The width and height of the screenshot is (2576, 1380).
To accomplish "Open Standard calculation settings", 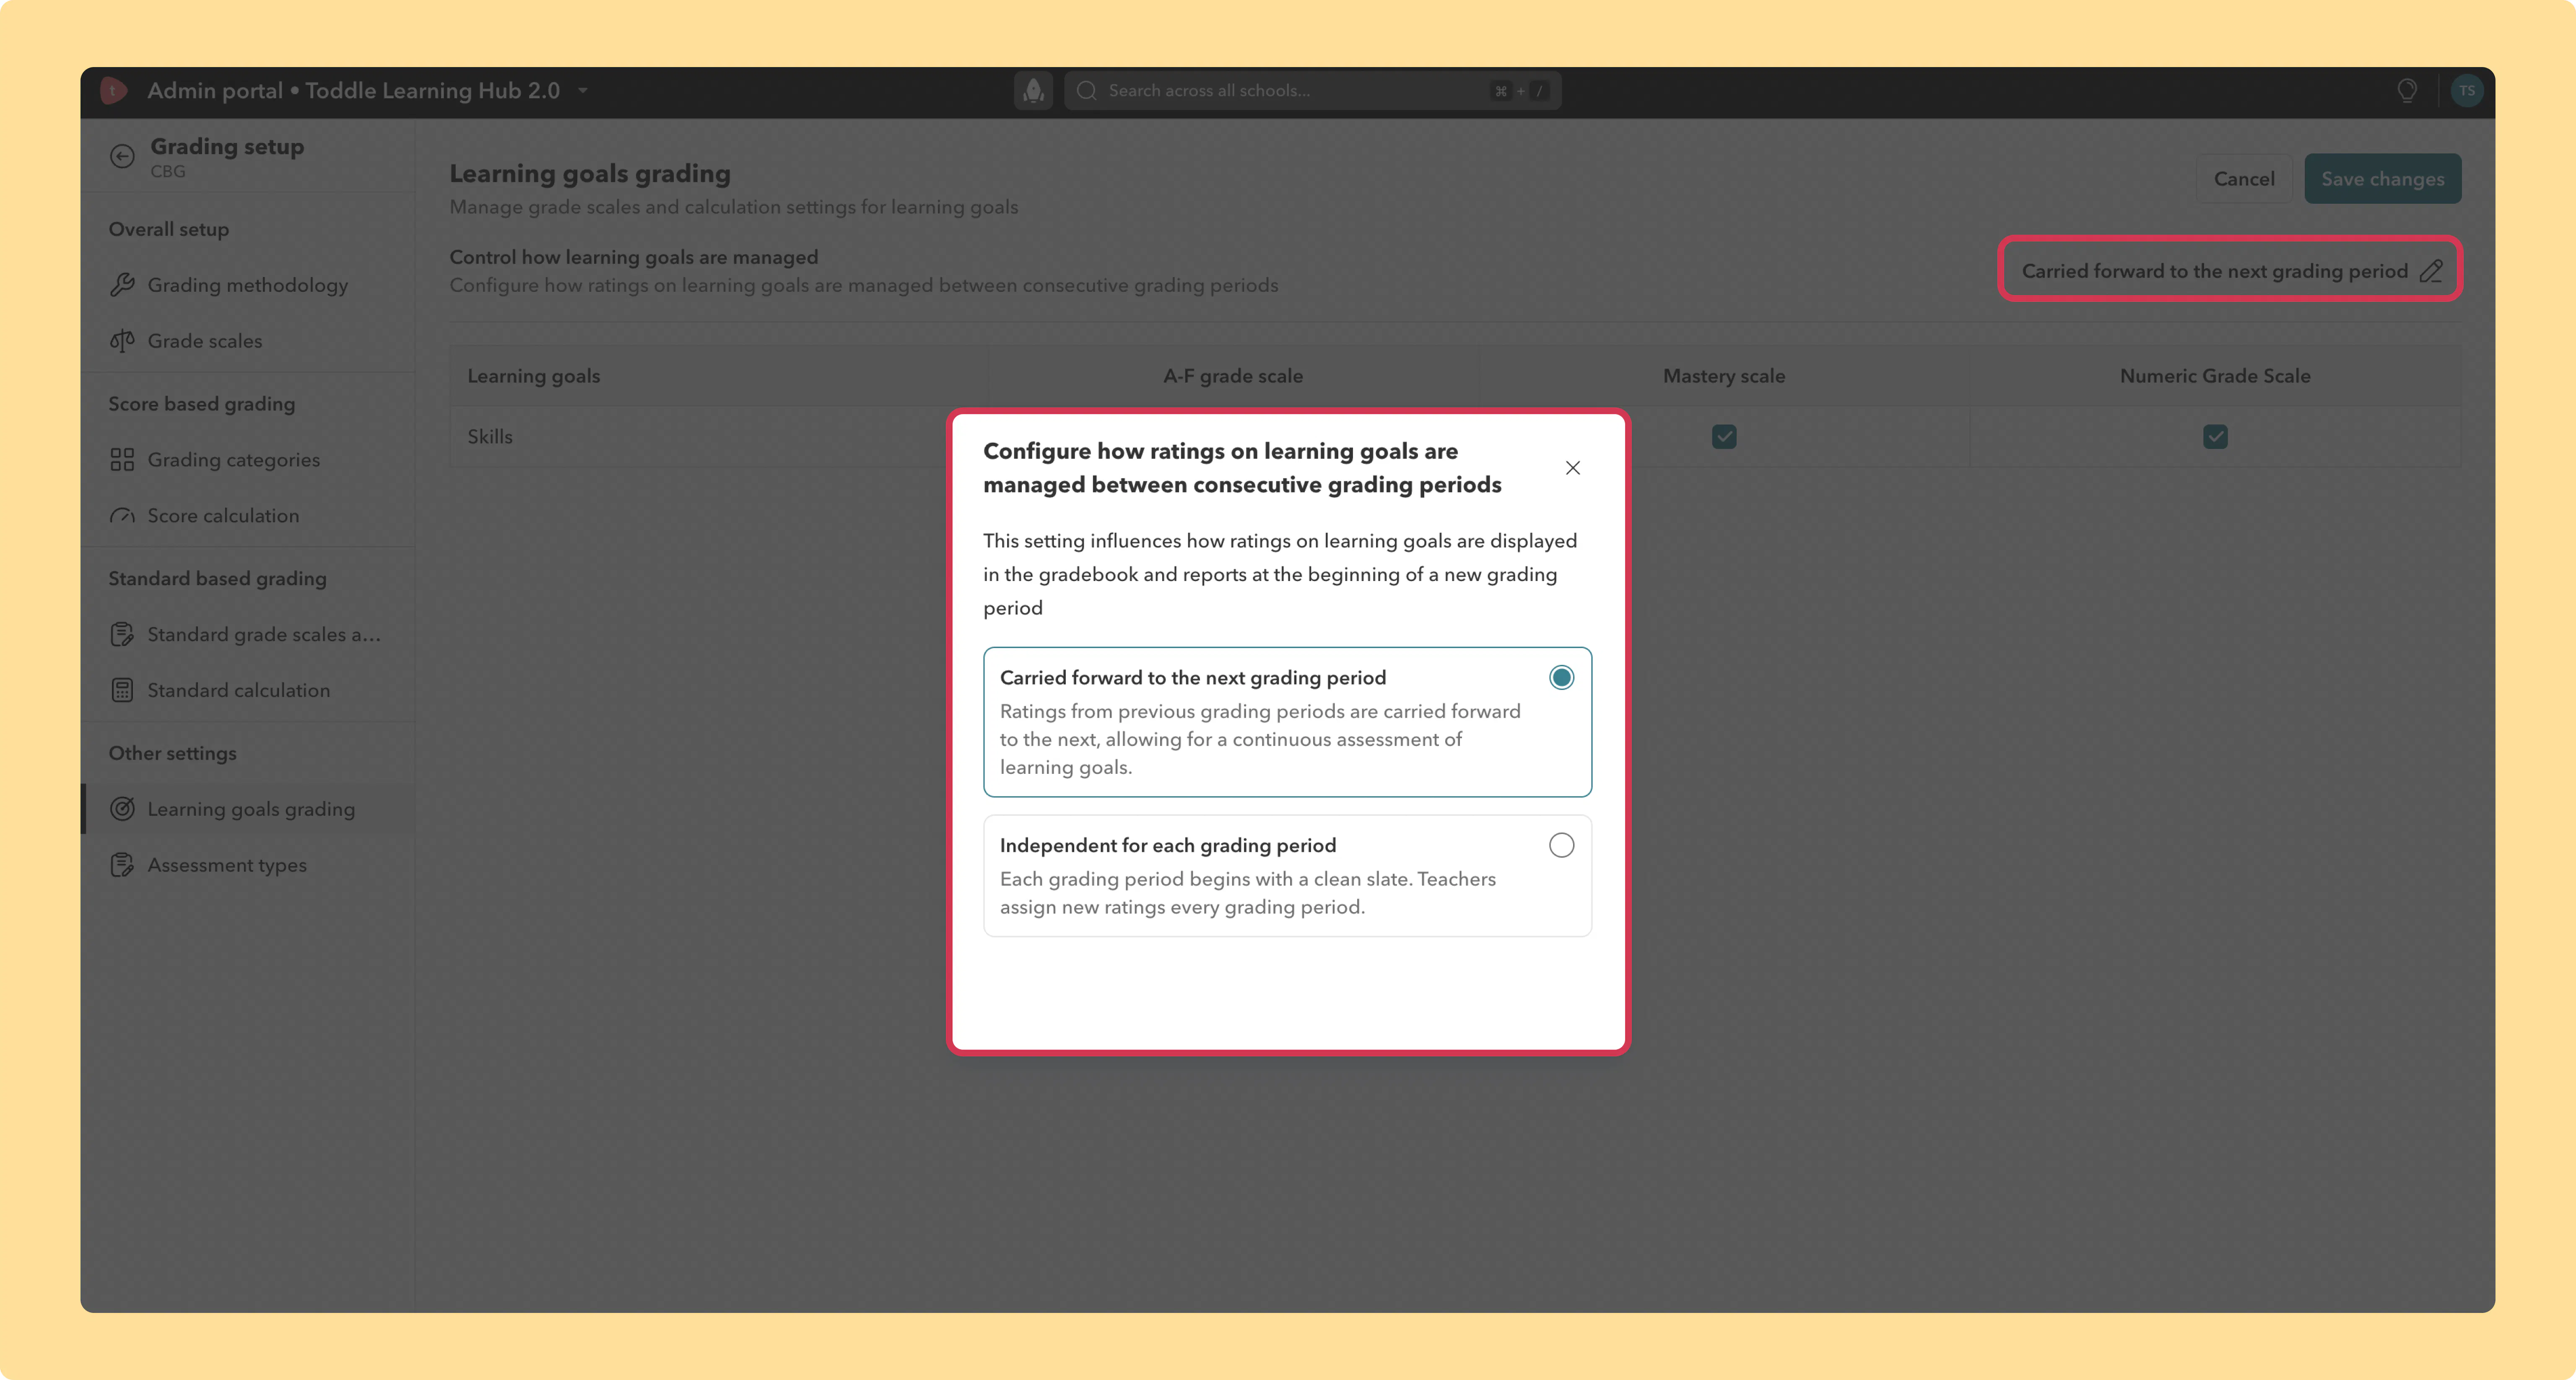I will [x=248, y=691].
